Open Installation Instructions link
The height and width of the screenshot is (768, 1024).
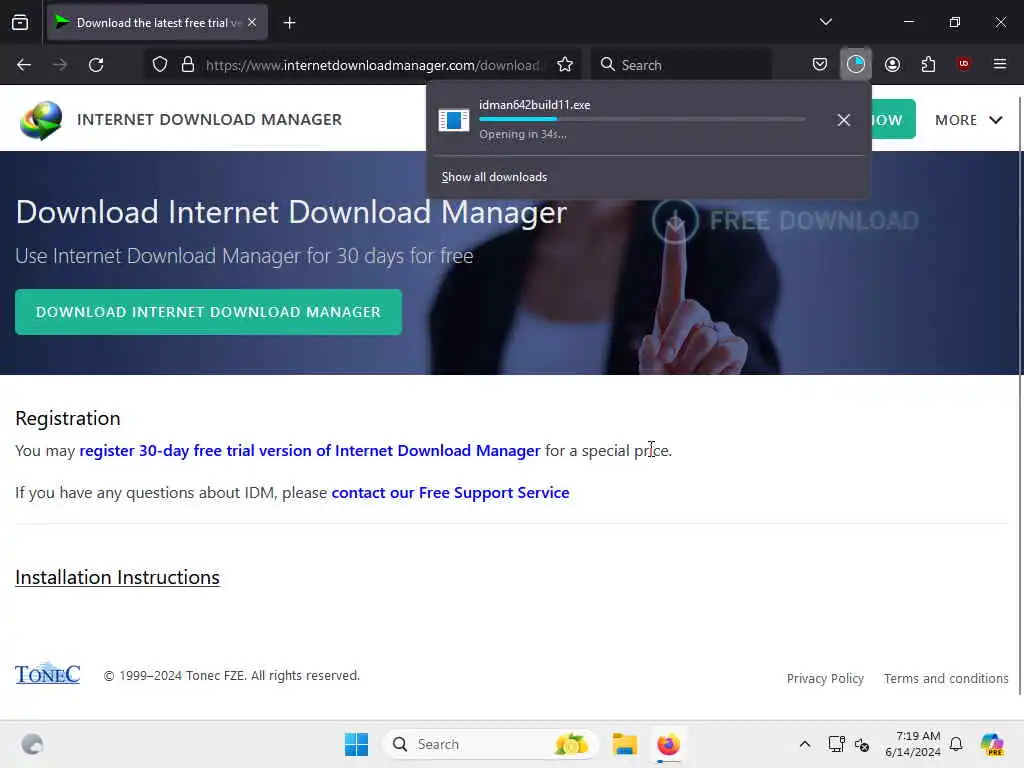click(x=118, y=577)
